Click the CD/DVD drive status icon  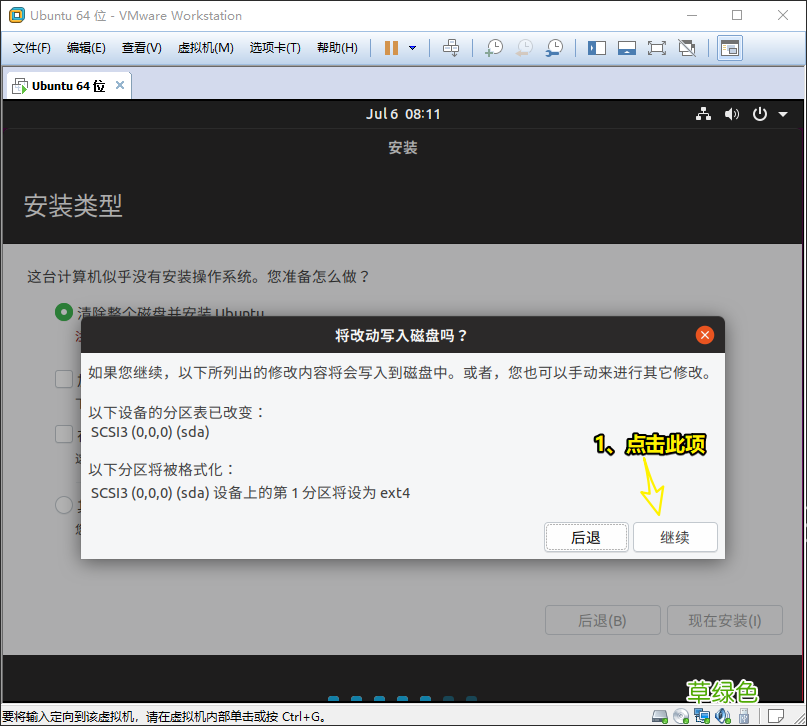[680, 716]
